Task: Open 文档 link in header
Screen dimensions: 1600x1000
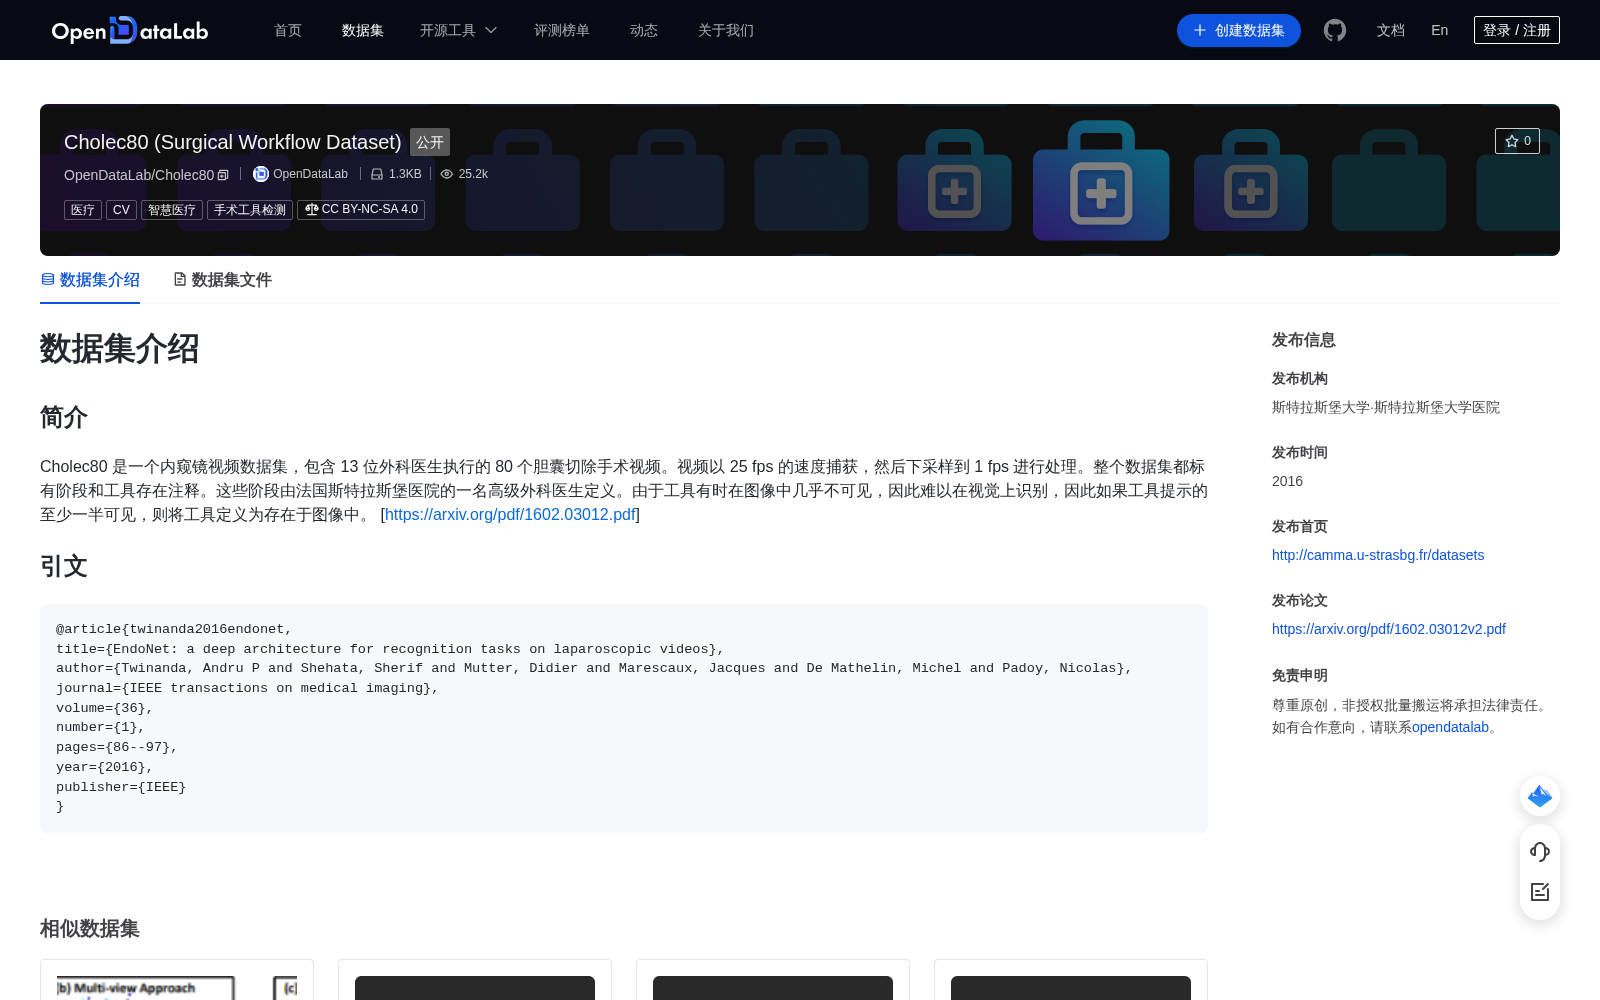Action: coord(1391,30)
